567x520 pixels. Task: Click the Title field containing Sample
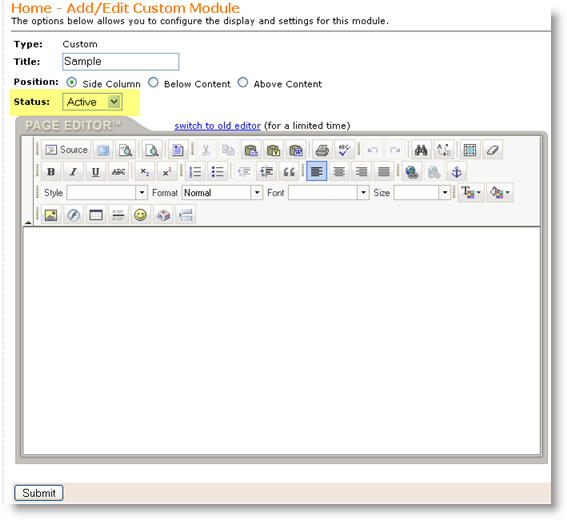[120, 62]
